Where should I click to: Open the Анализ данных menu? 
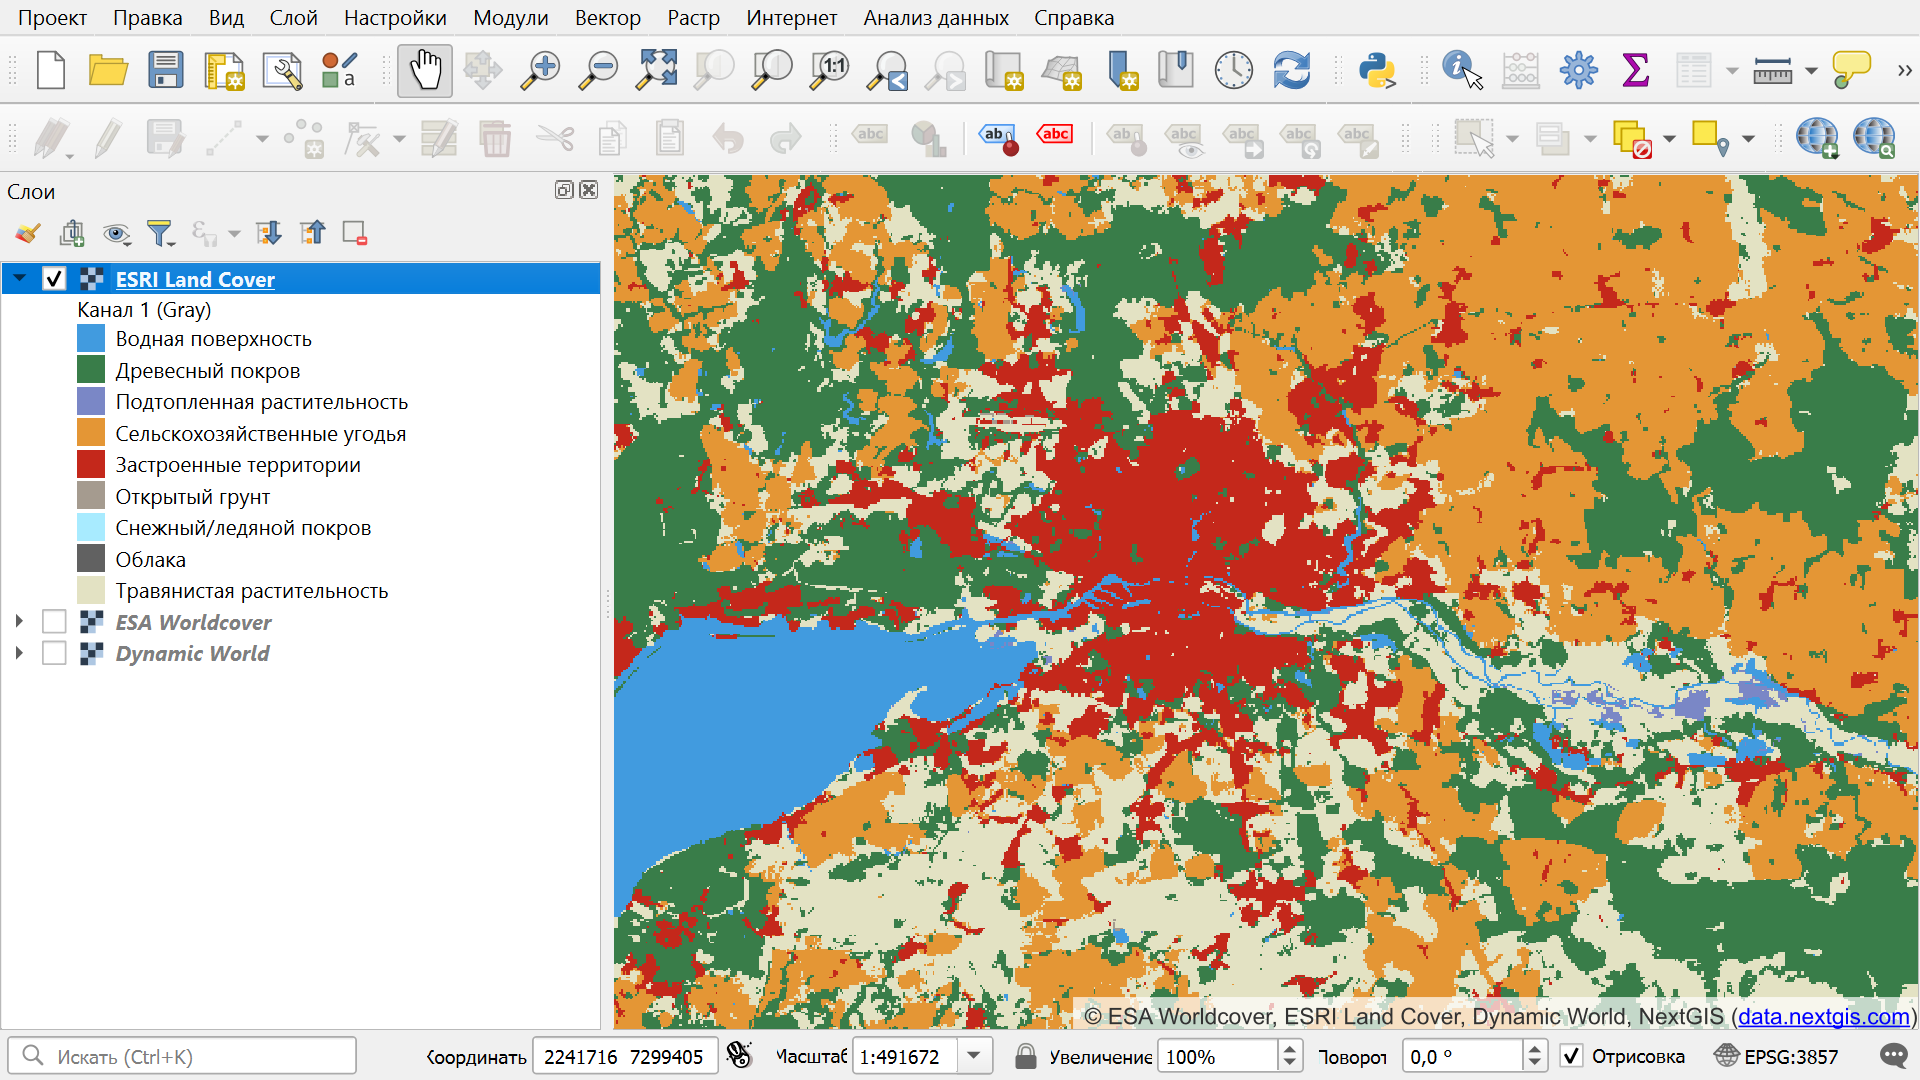pos(936,18)
